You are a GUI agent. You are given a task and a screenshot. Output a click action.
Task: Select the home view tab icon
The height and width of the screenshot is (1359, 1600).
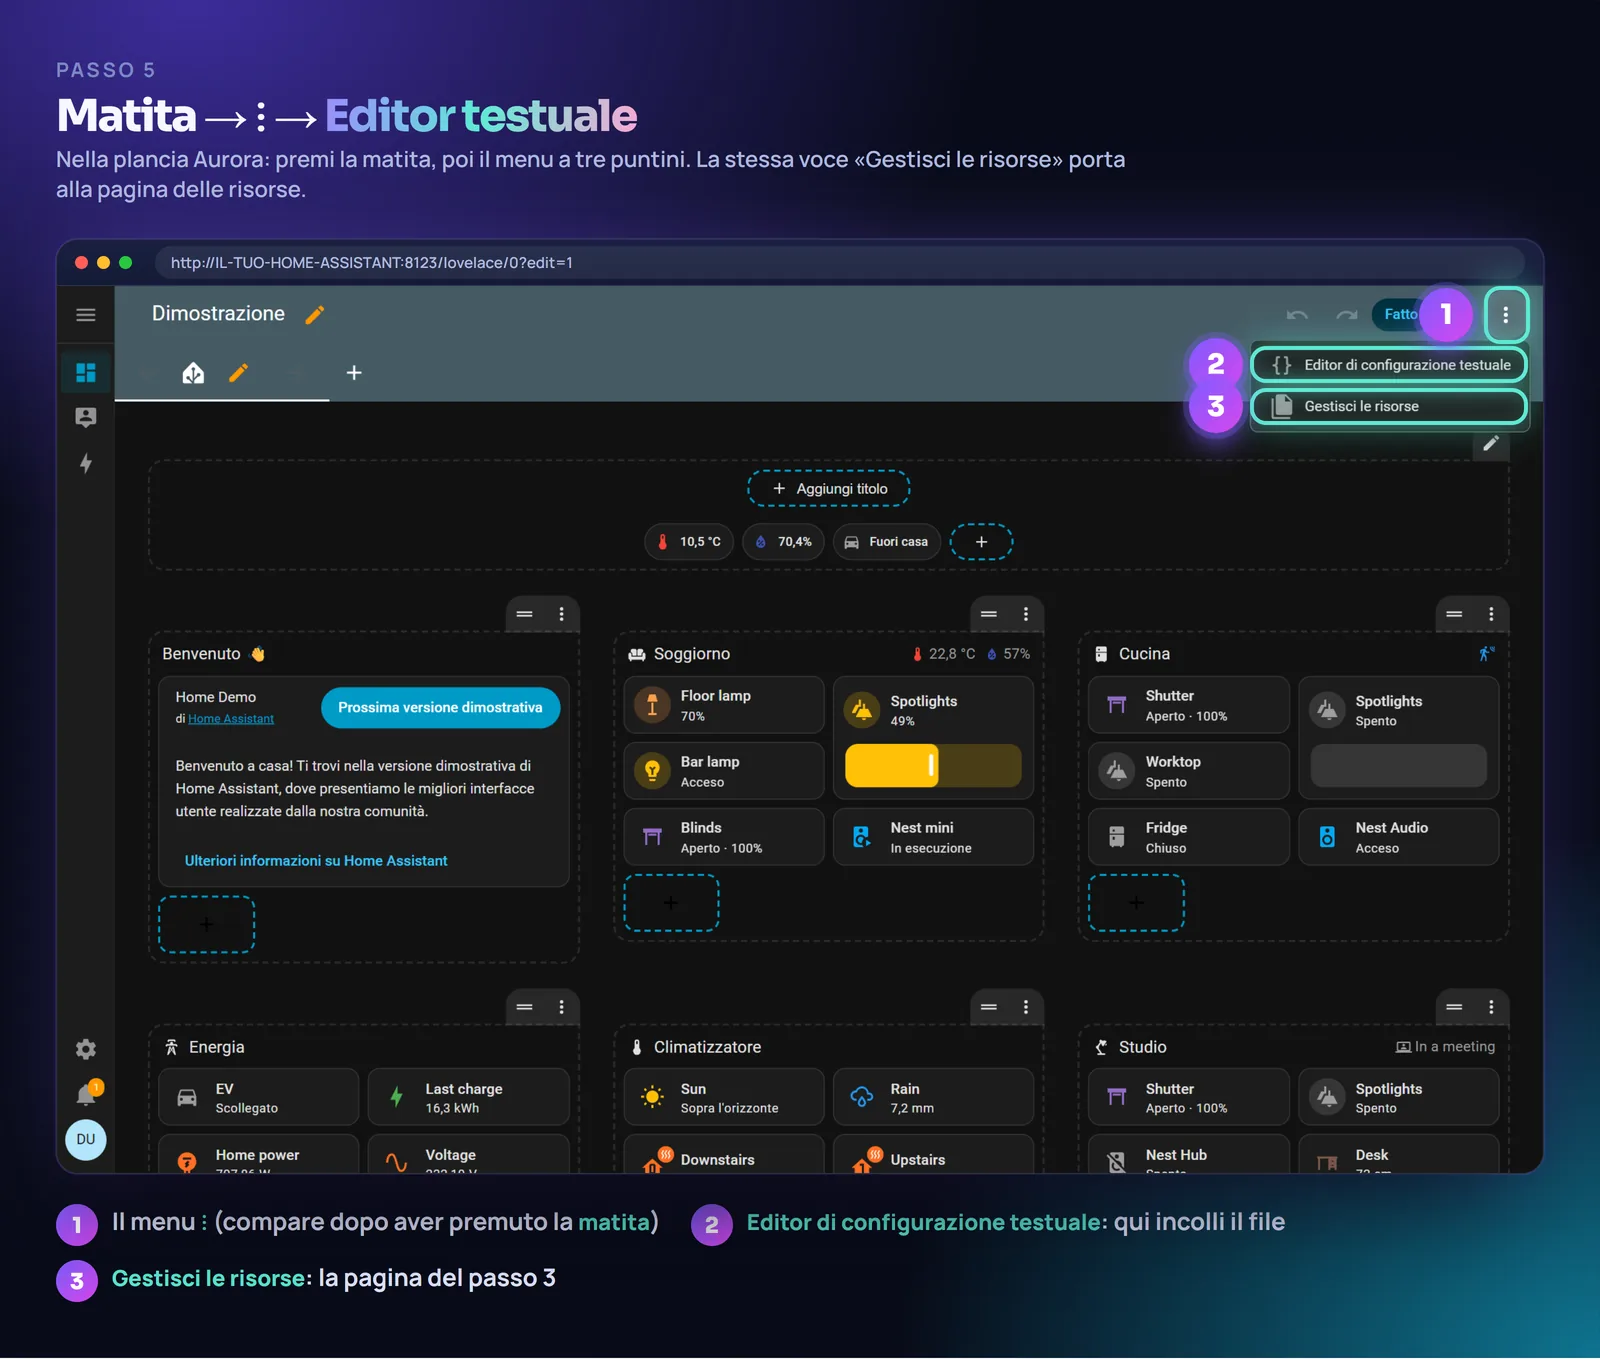pos(193,373)
